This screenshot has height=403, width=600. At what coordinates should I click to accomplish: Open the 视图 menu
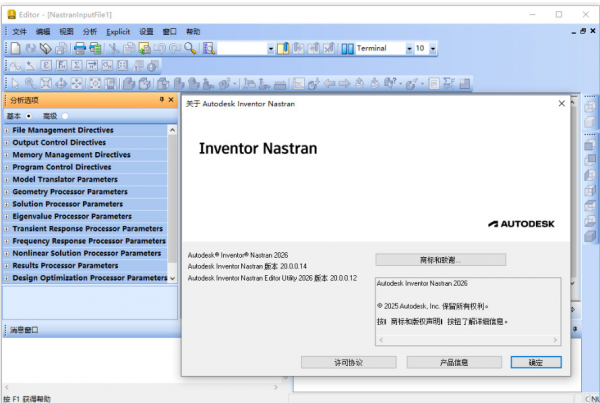pyautogui.click(x=66, y=32)
